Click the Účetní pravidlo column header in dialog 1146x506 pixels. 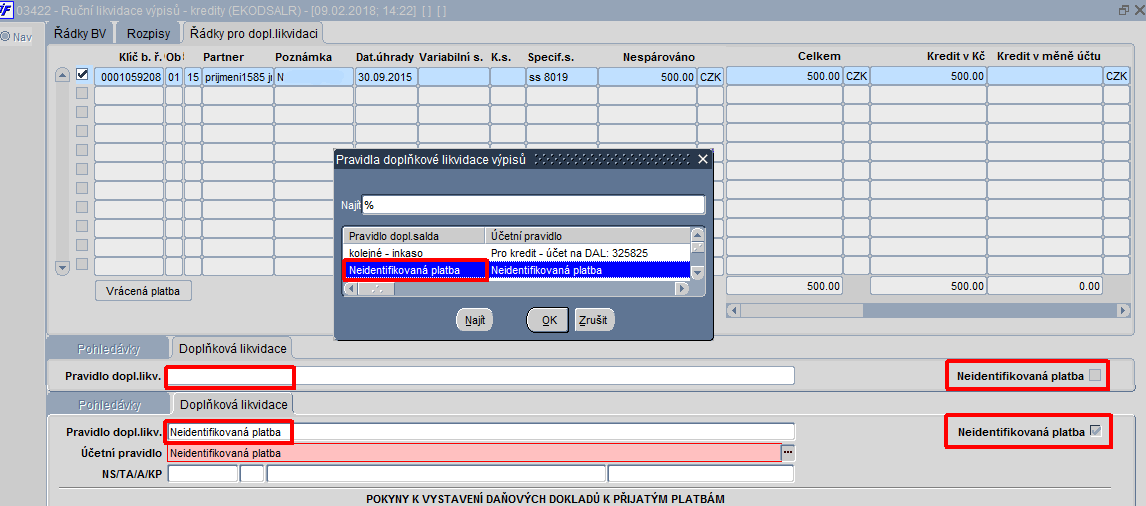click(x=588, y=235)
